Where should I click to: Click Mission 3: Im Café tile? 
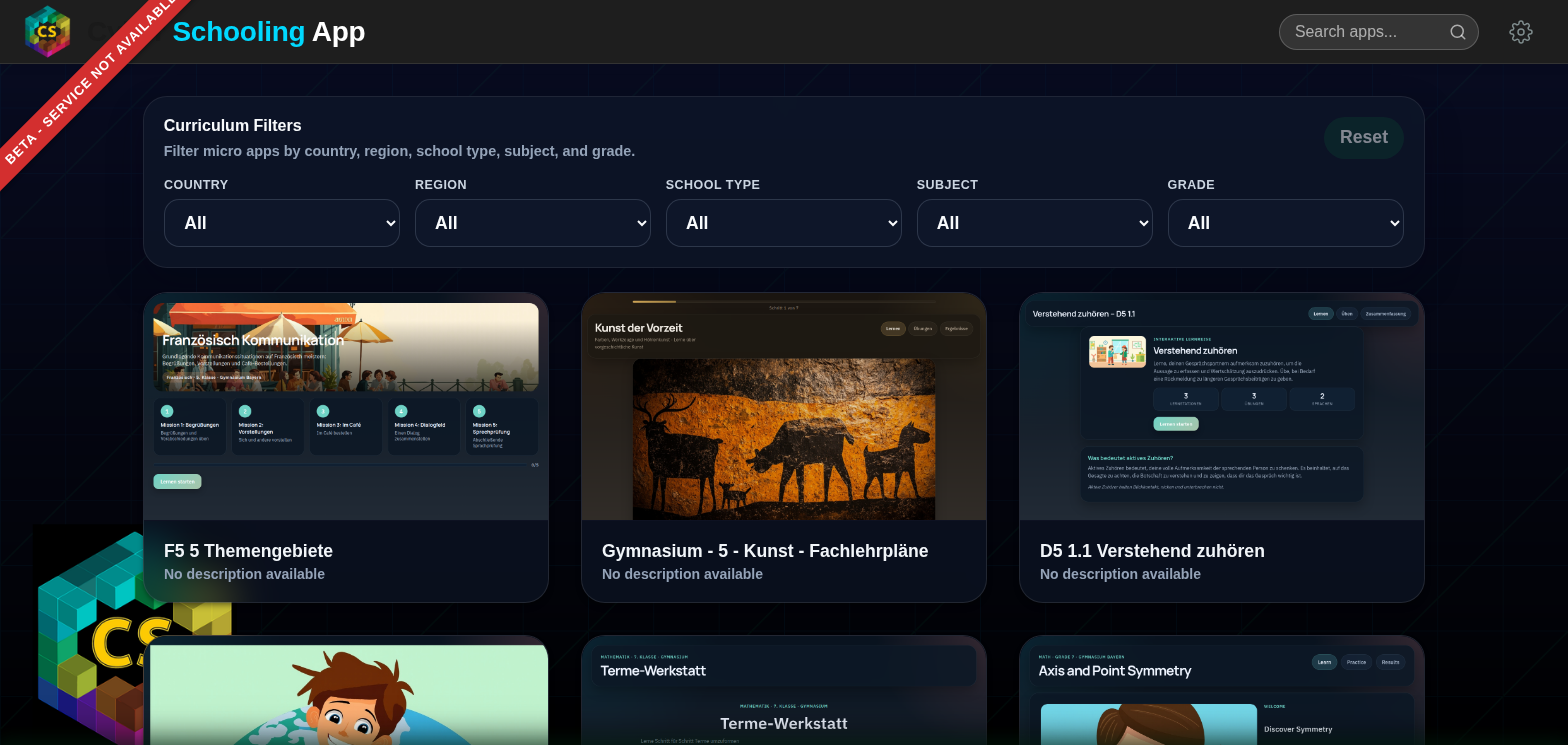pyautogui.click(x=346, y=427)
